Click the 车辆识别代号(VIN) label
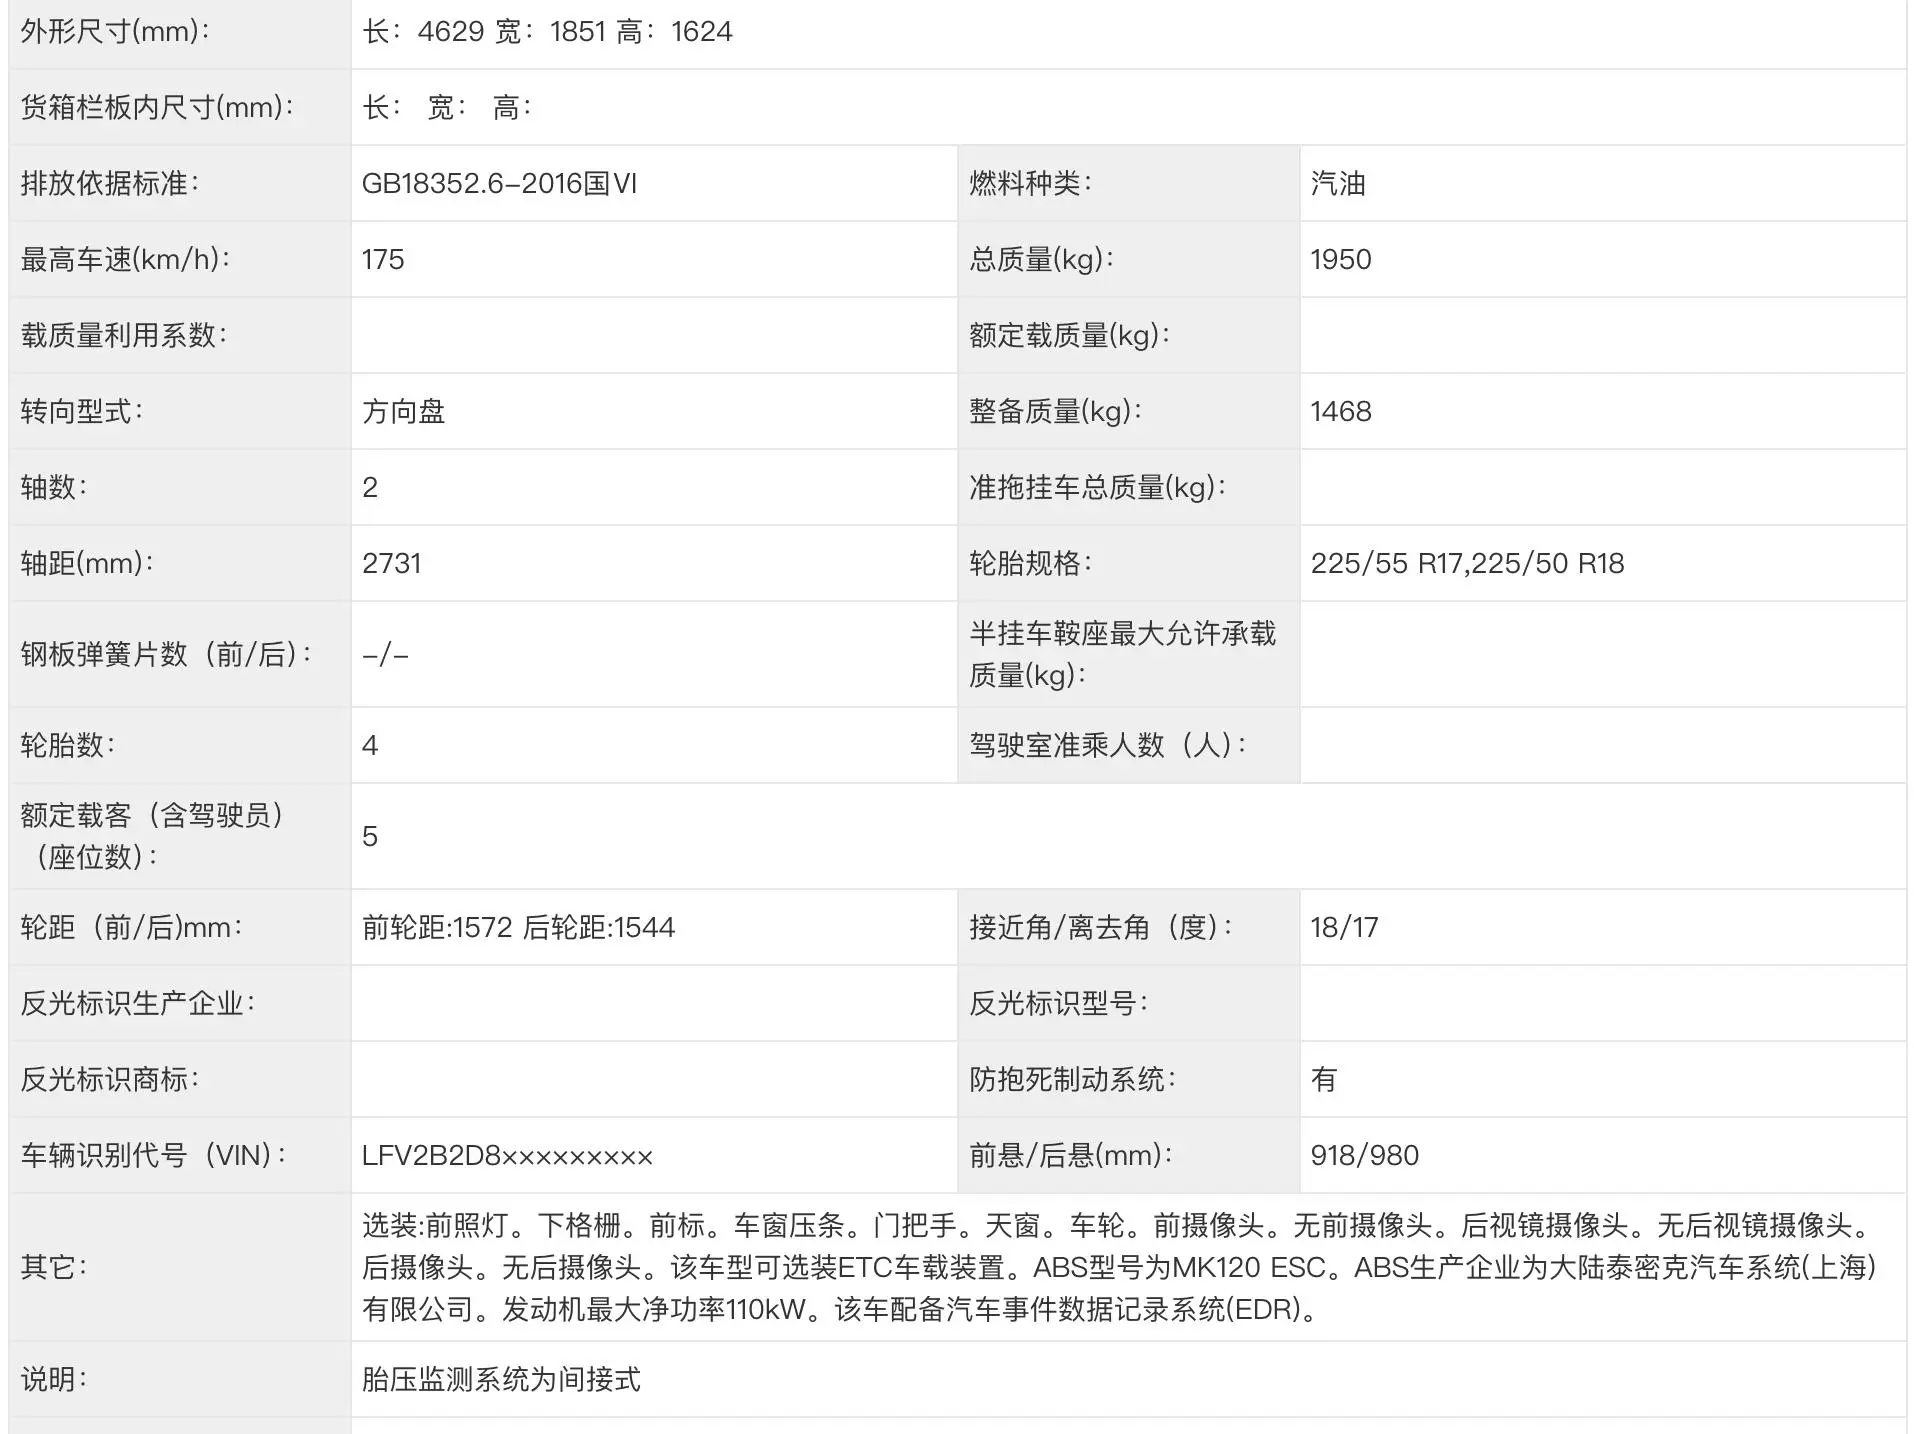This screenshot has width=1914, height=1434. (154, 1156)
